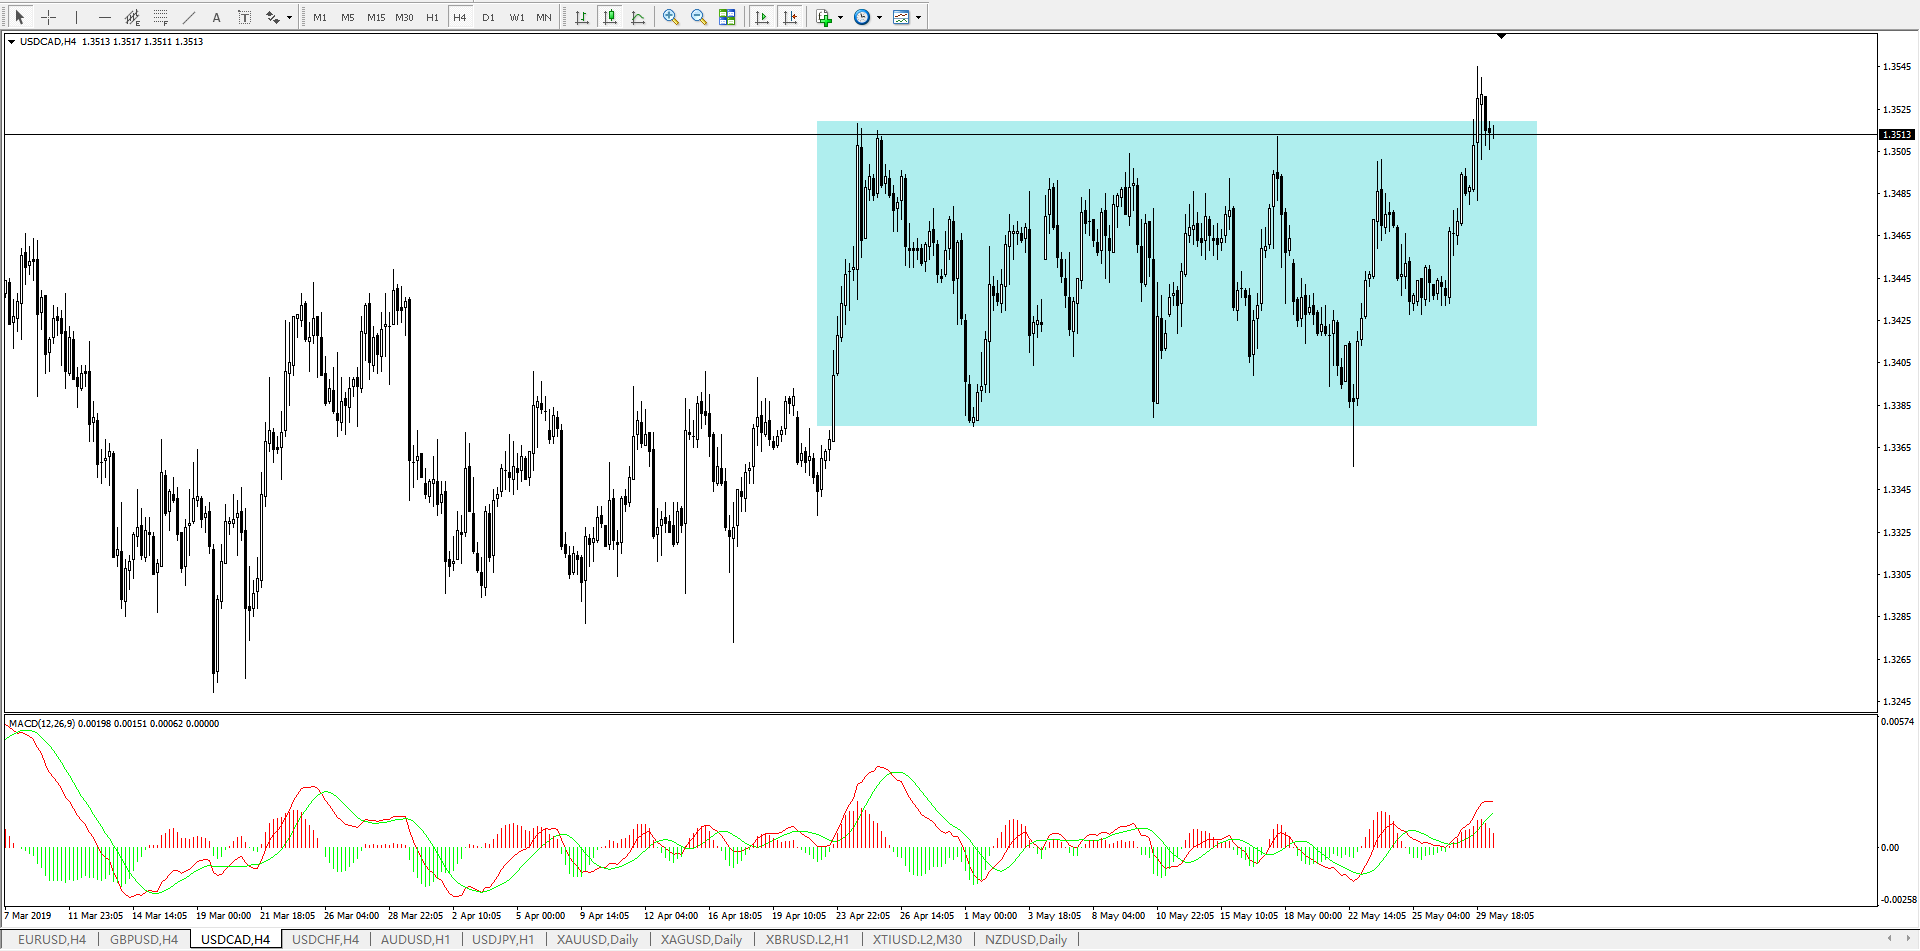Open the indicators list icon
1920x951 pixels.
click(x=824, y=17)
